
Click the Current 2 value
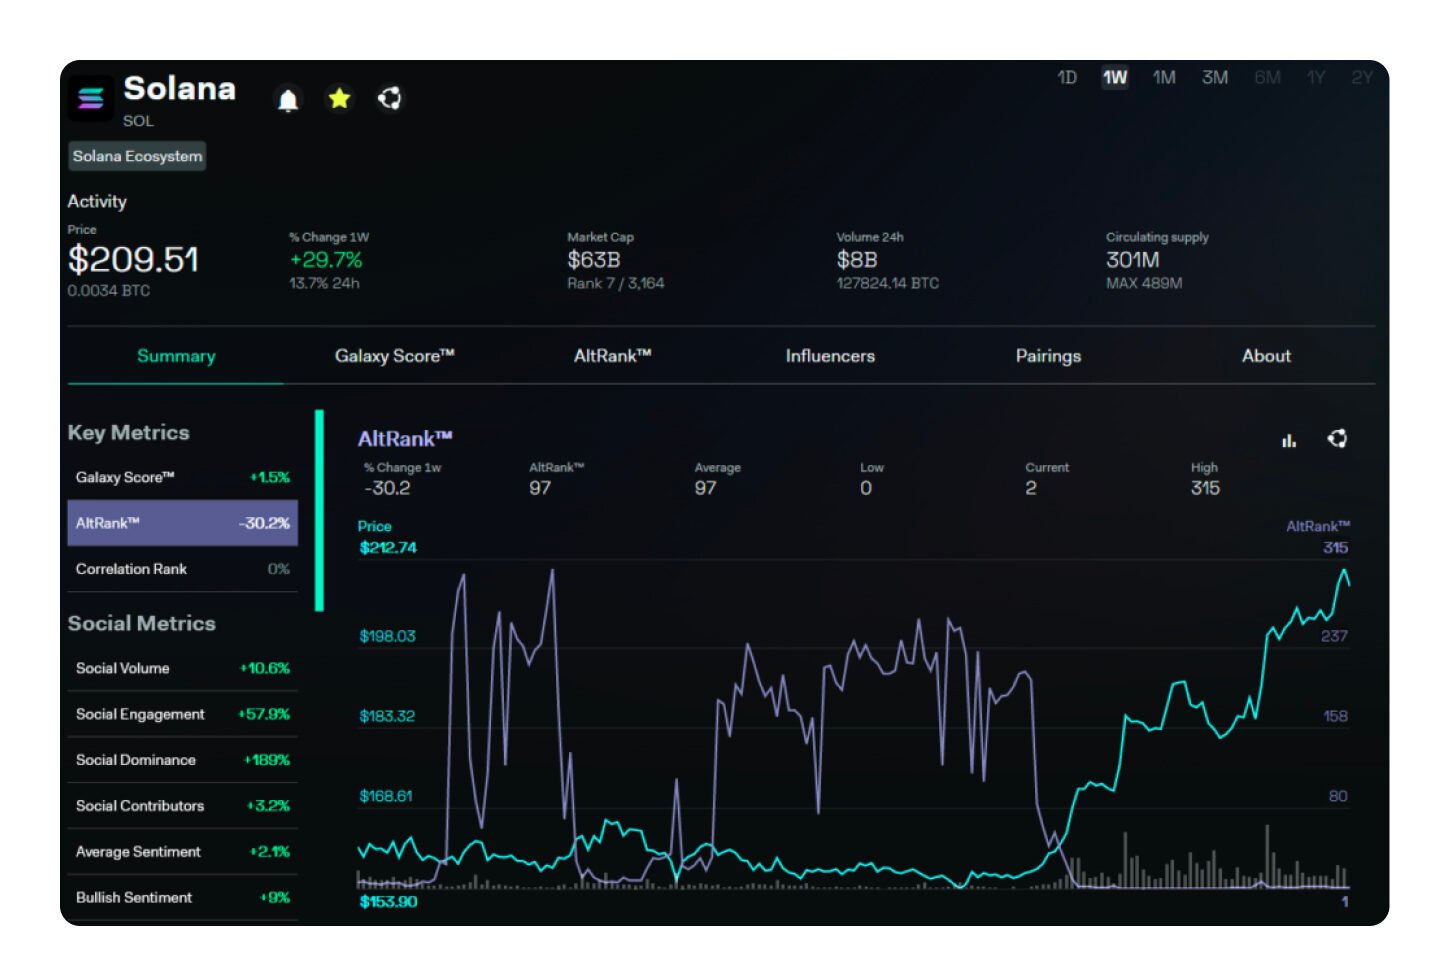pos(1031,488)
